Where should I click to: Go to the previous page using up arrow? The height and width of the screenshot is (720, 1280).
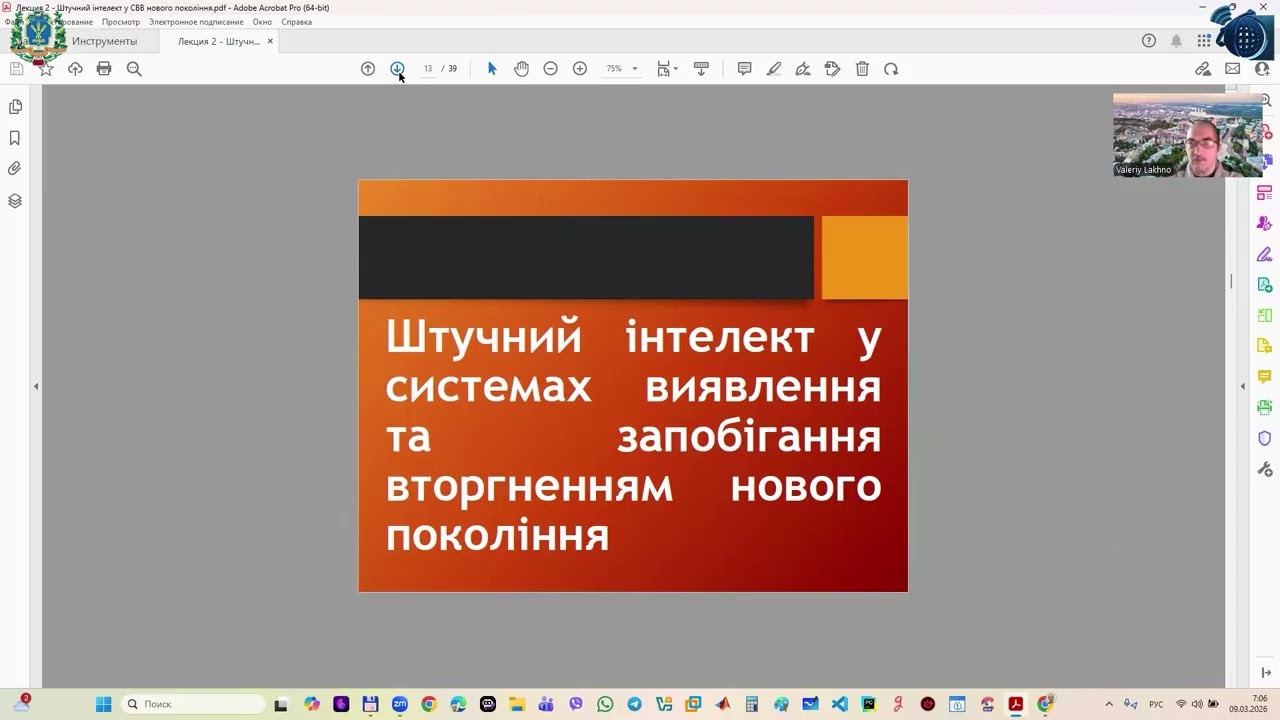point(368,69)
